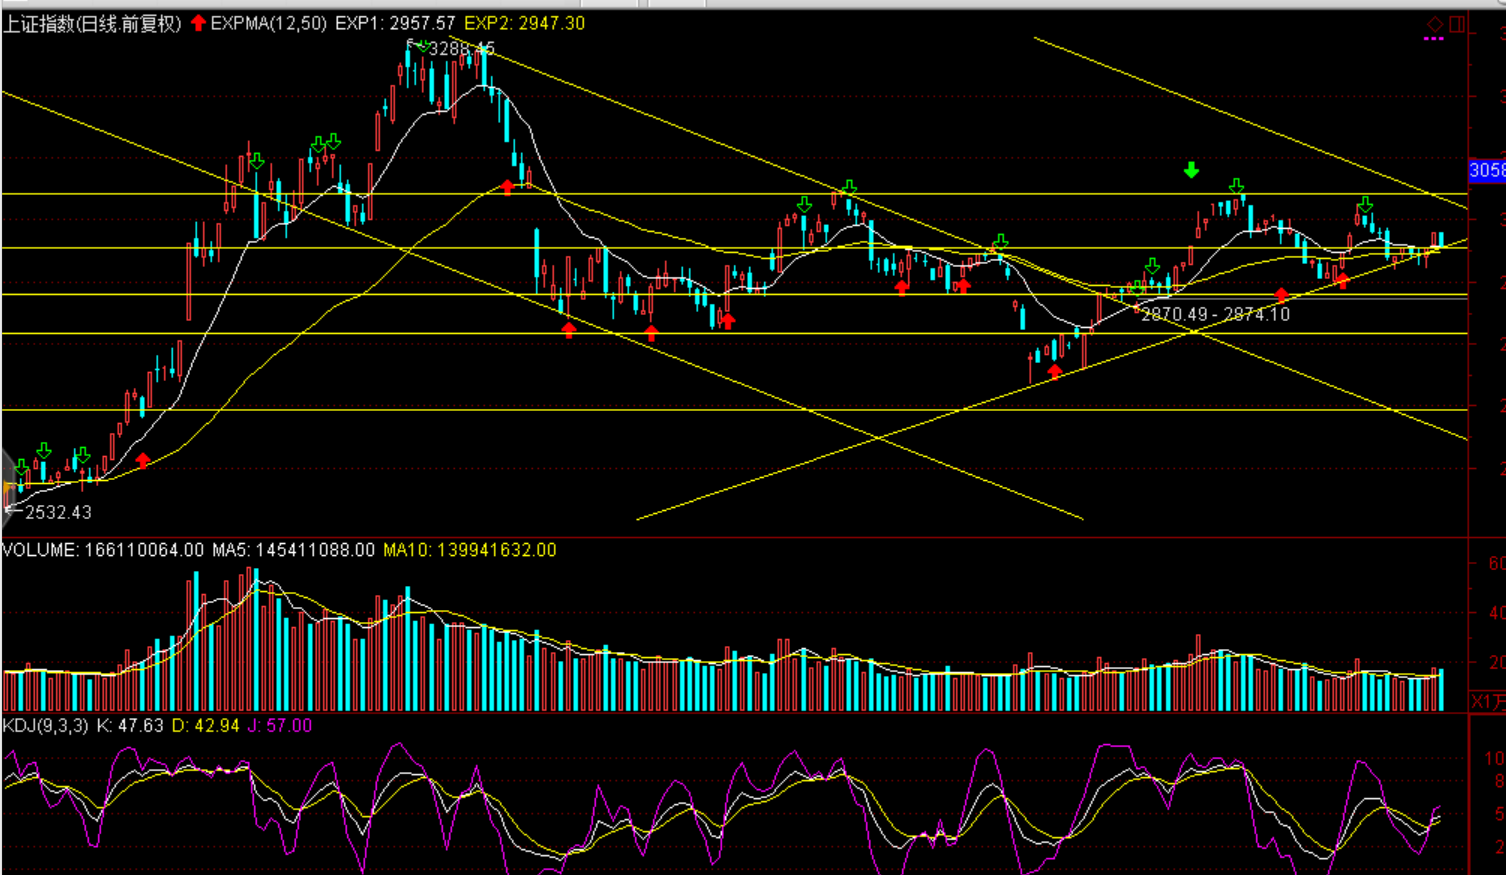Click the green arrow at the 3288.45 peak

(423, 46)
